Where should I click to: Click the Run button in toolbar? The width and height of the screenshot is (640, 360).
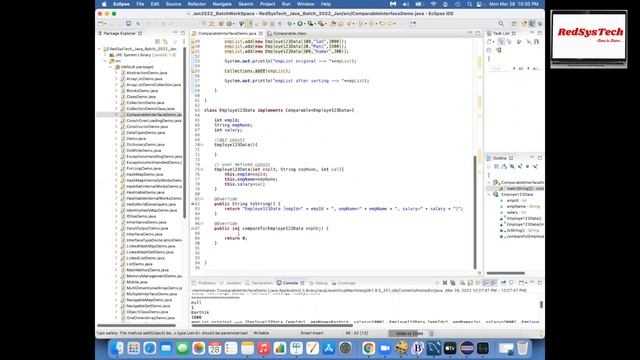(x=300, y=24)
